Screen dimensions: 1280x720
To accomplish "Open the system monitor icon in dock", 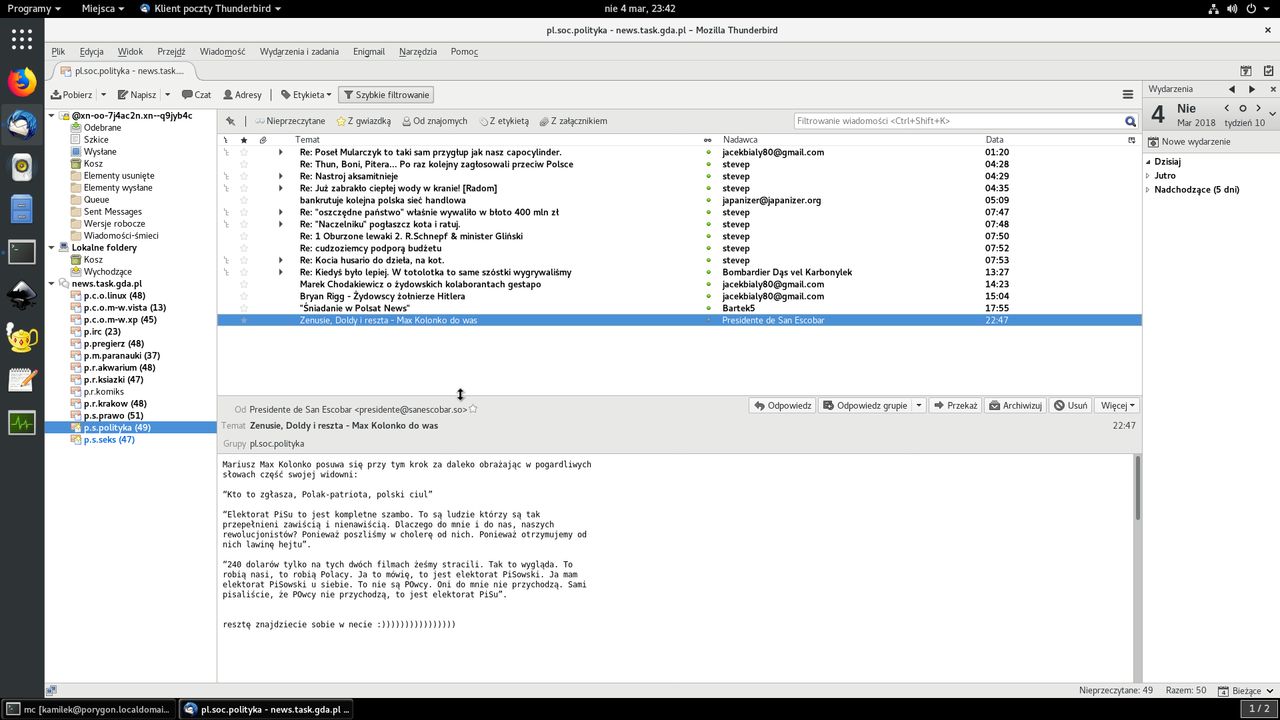I will coord(22,423).
